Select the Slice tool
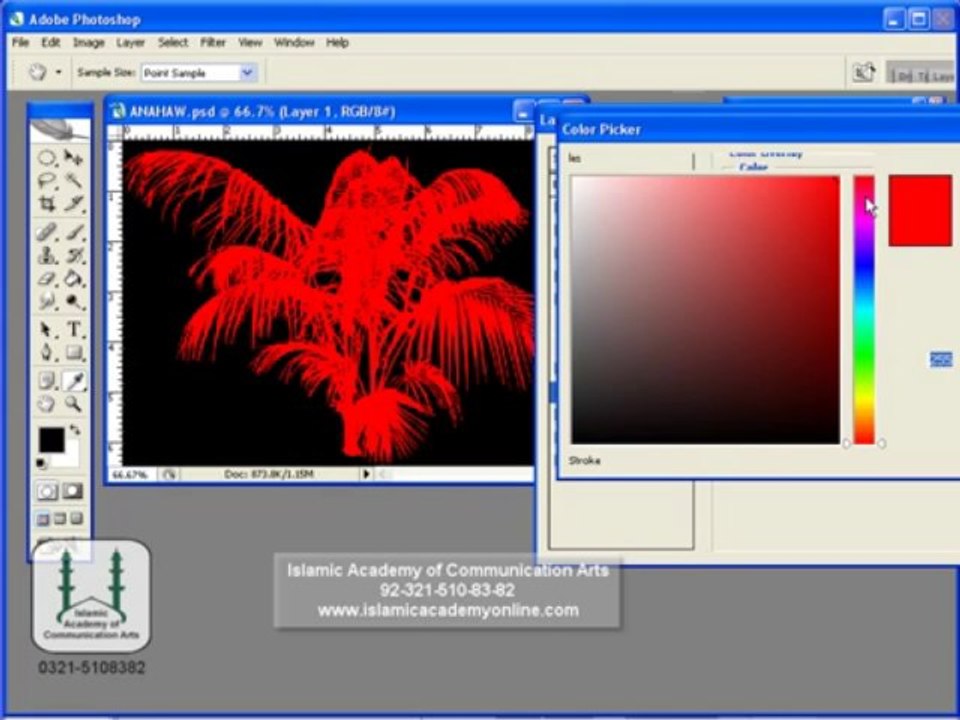Viewport: 960px width, 720px height. [74, 203]
